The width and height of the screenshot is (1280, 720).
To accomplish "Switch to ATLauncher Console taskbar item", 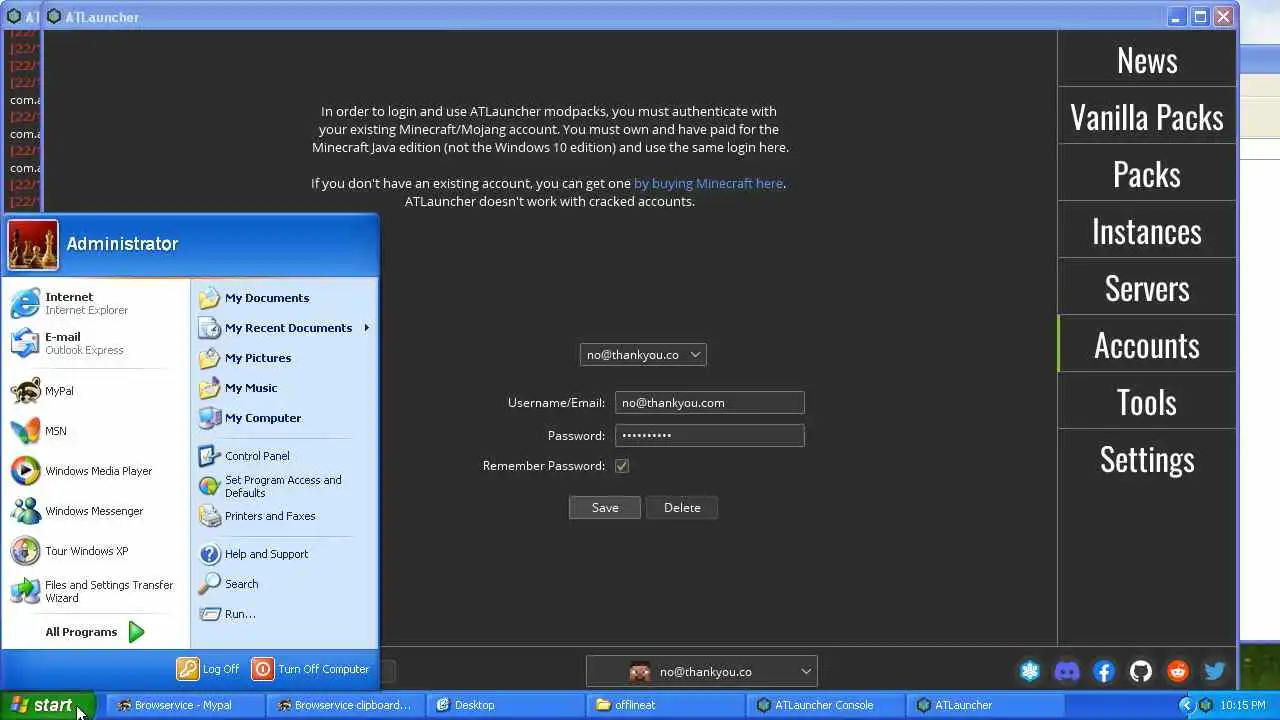I will click(x=825, y=705).
